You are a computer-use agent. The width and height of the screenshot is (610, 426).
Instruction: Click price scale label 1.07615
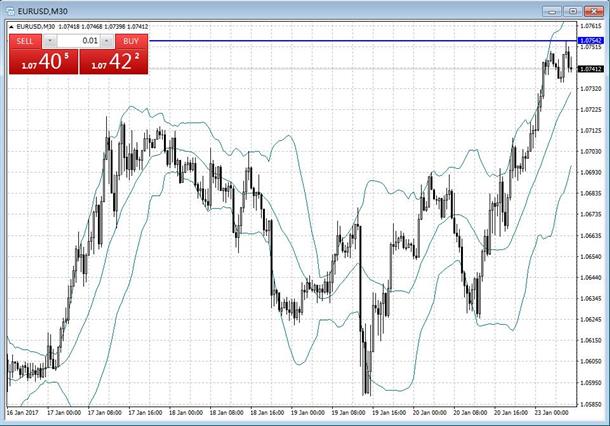(x=591, y=26)
